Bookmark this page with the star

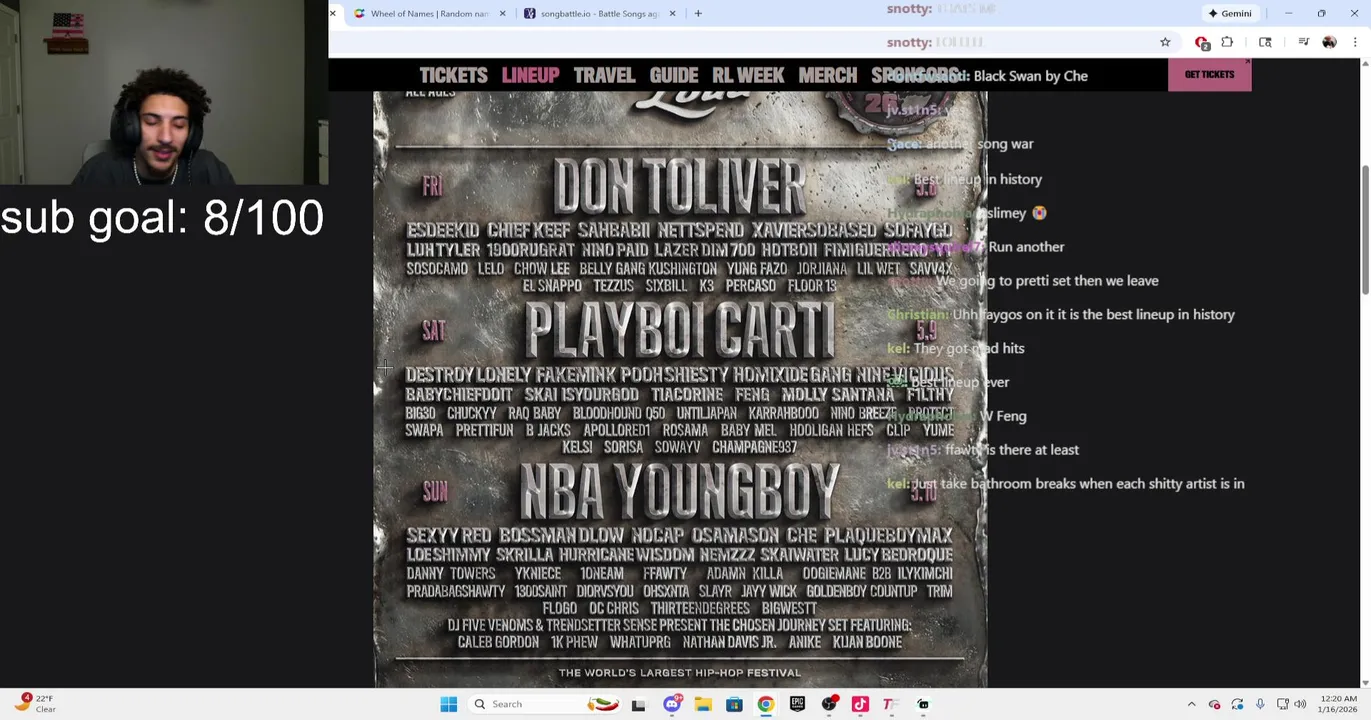(x=1165, y=42)
